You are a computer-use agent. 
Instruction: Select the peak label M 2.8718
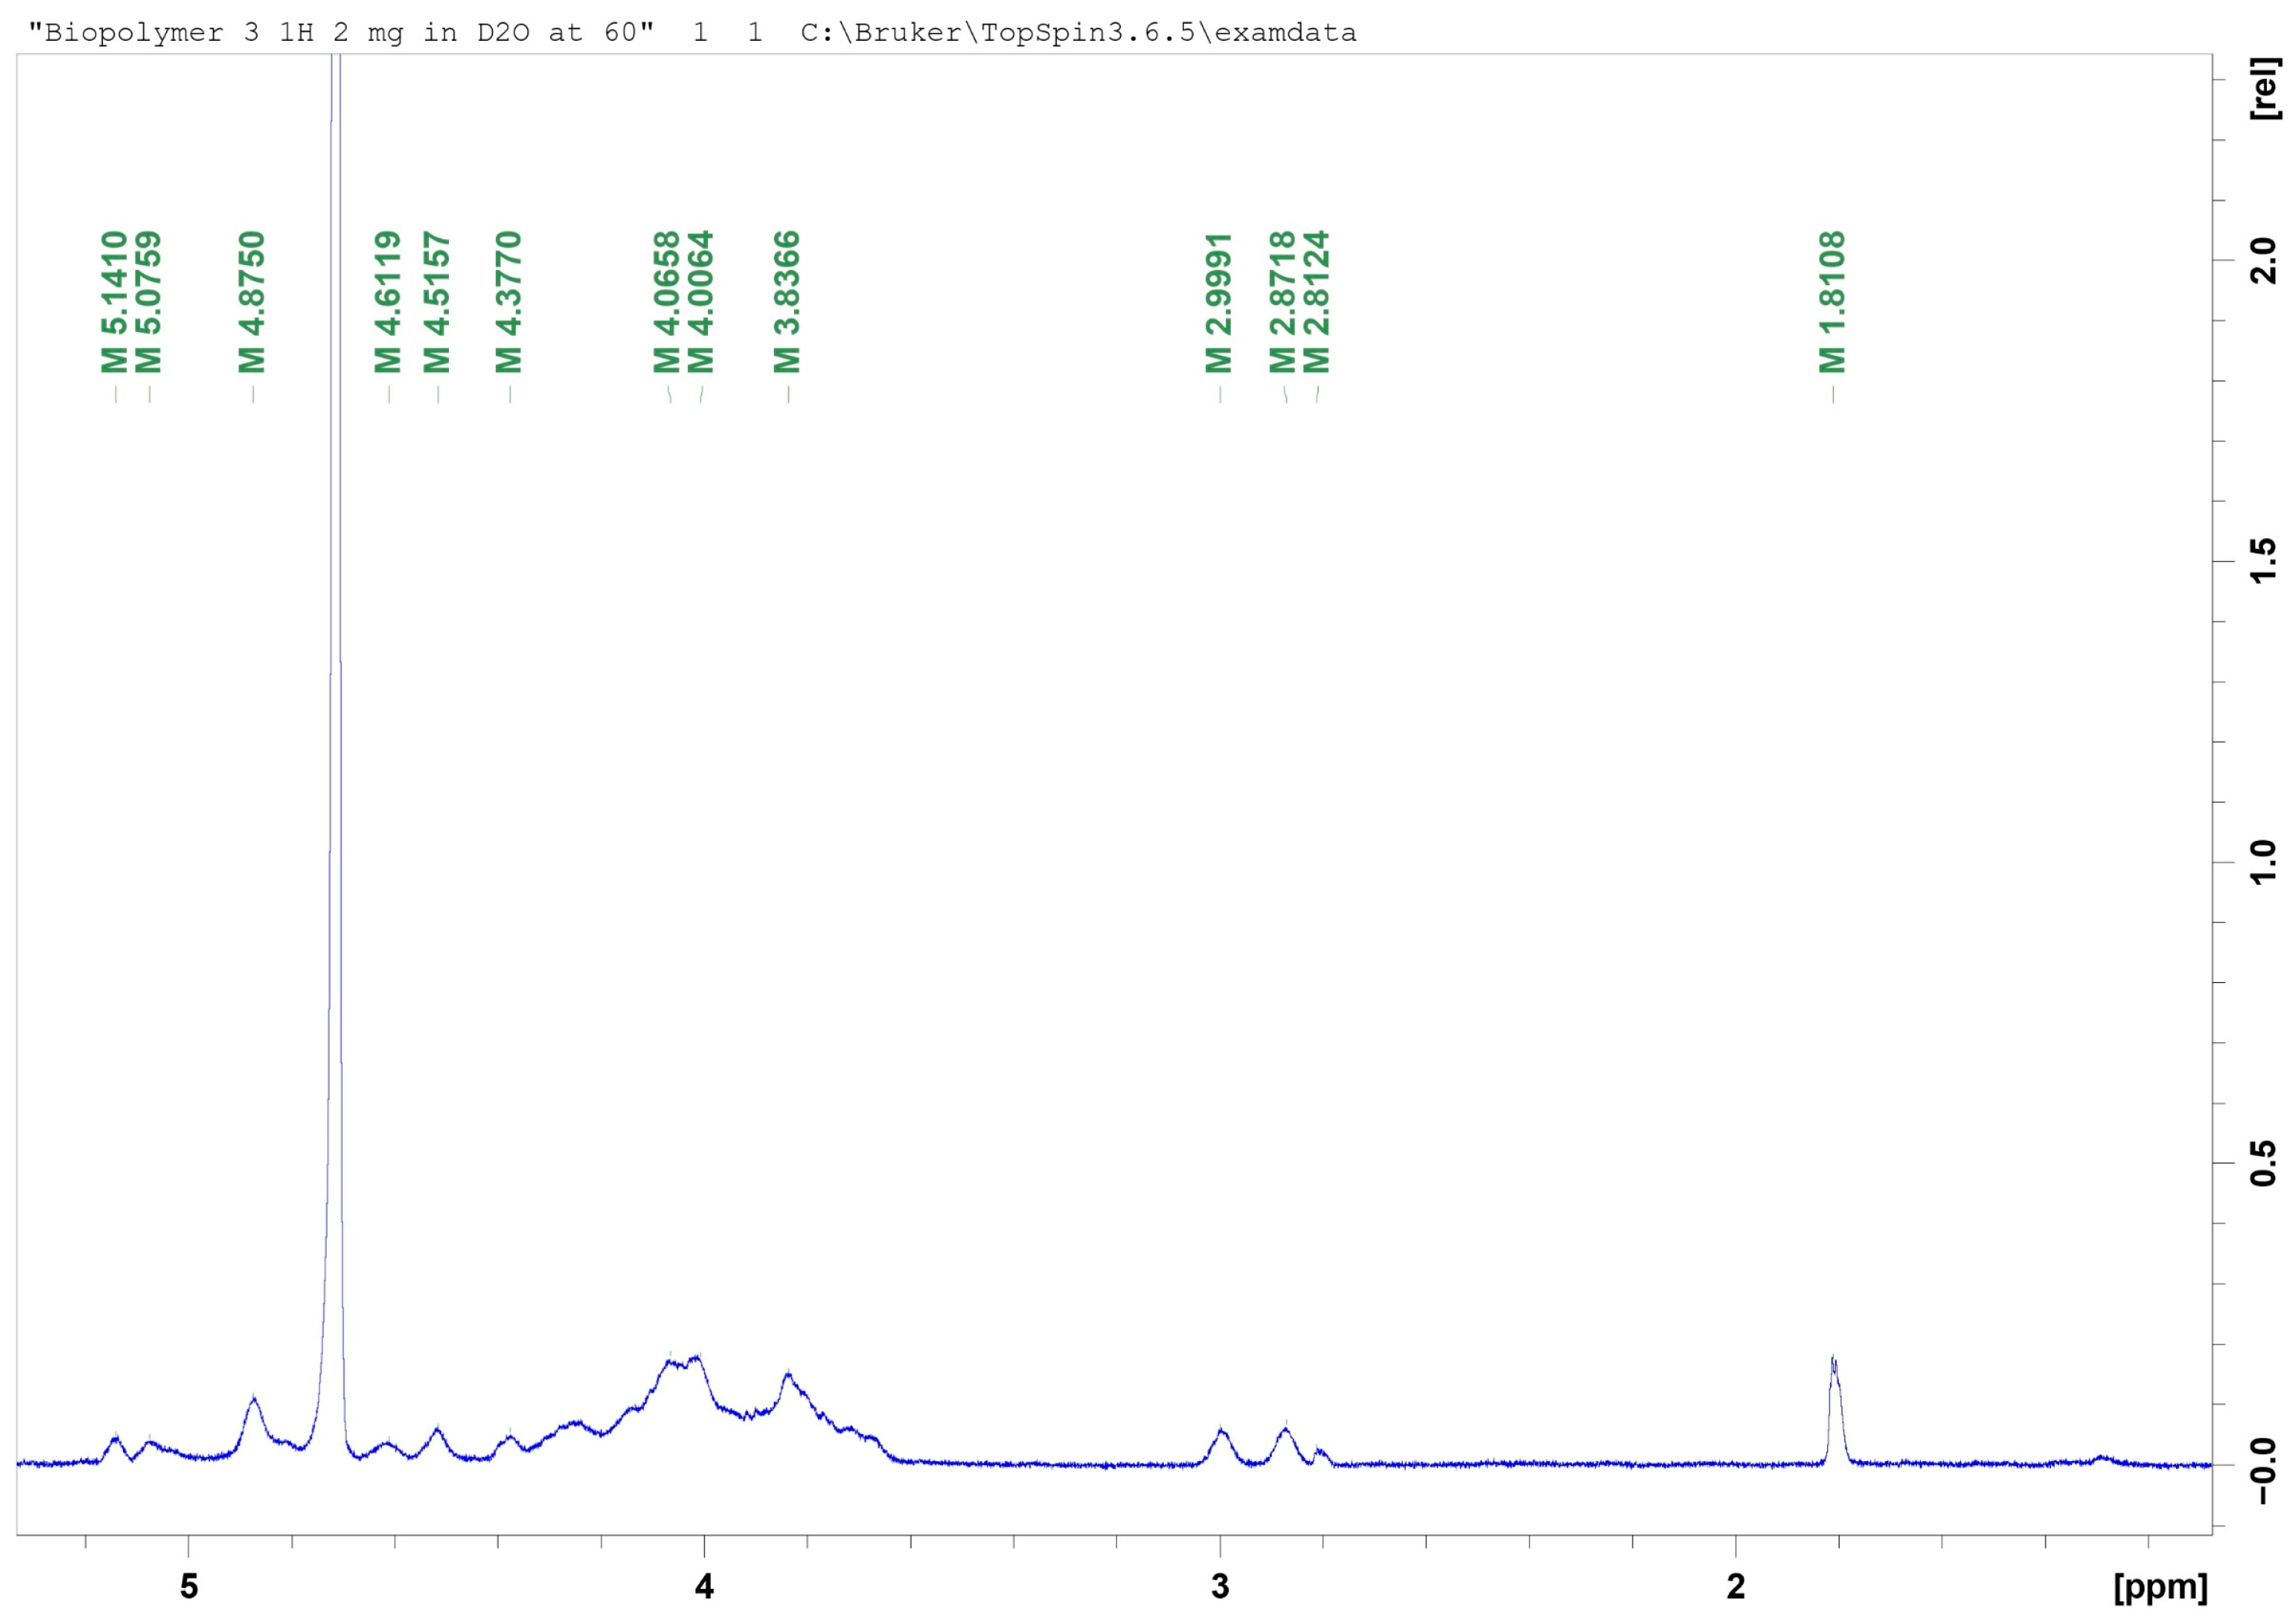pyautogui.click(x=1283, y=302)
